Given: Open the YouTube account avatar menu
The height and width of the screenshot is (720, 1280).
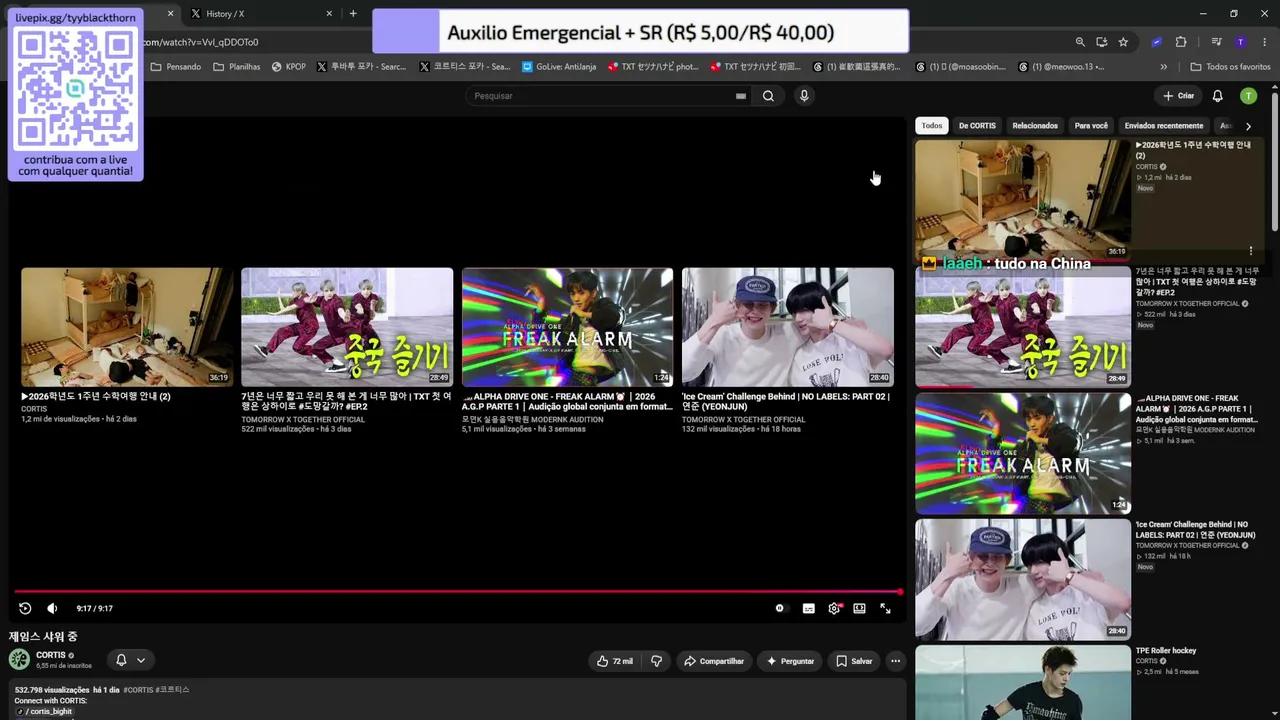Looking at the screenshot, I should 1248,96.
